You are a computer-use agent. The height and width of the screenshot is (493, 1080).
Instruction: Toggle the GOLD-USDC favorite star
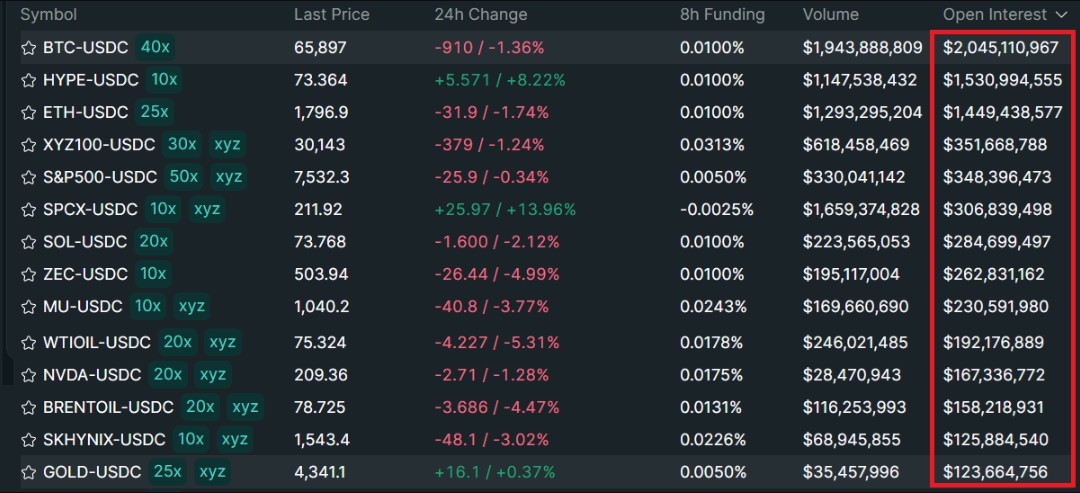tap(28, 472)
